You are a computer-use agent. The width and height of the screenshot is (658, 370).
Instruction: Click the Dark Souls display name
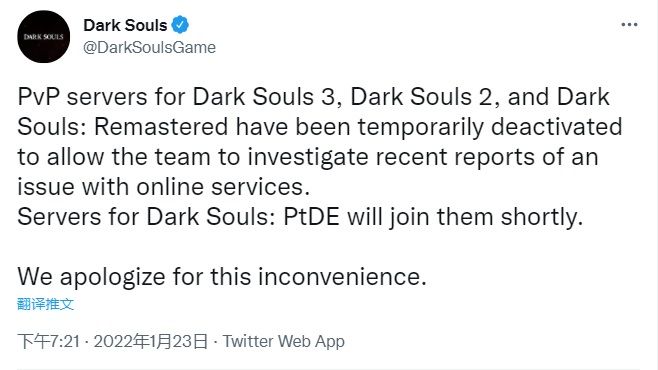point(125,25)
